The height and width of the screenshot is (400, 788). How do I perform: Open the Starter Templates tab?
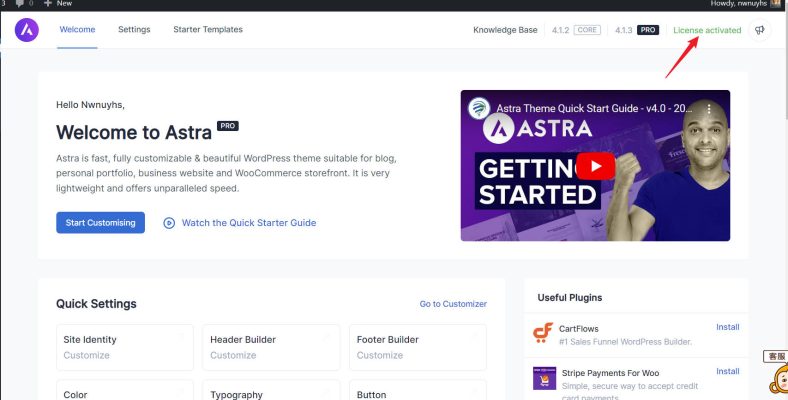point(208,30)
